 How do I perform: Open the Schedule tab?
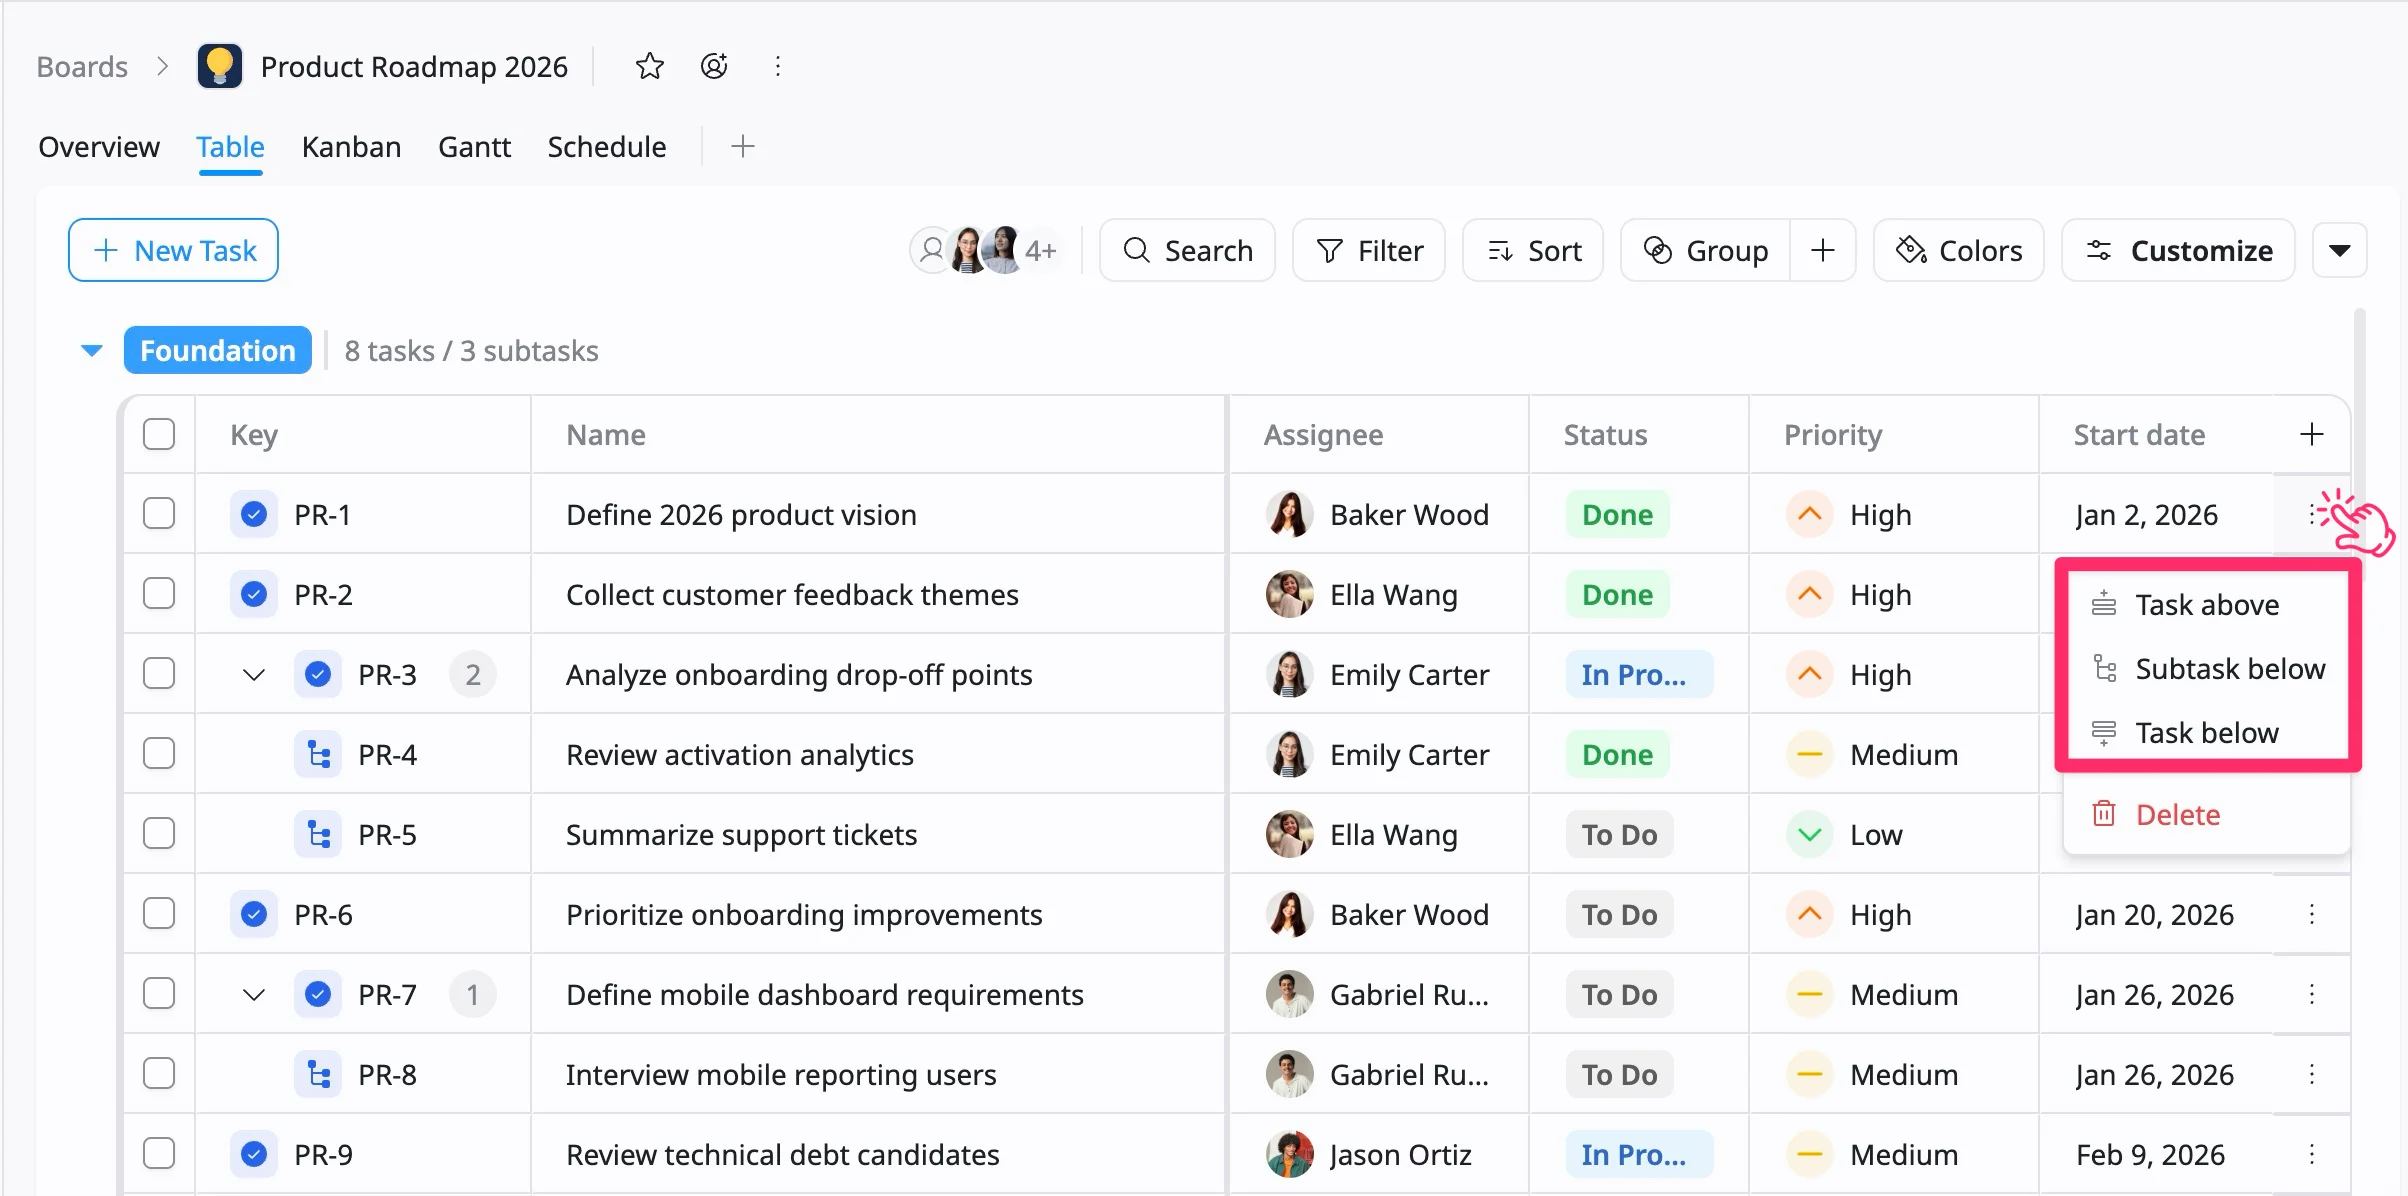(x=606, y=147)
